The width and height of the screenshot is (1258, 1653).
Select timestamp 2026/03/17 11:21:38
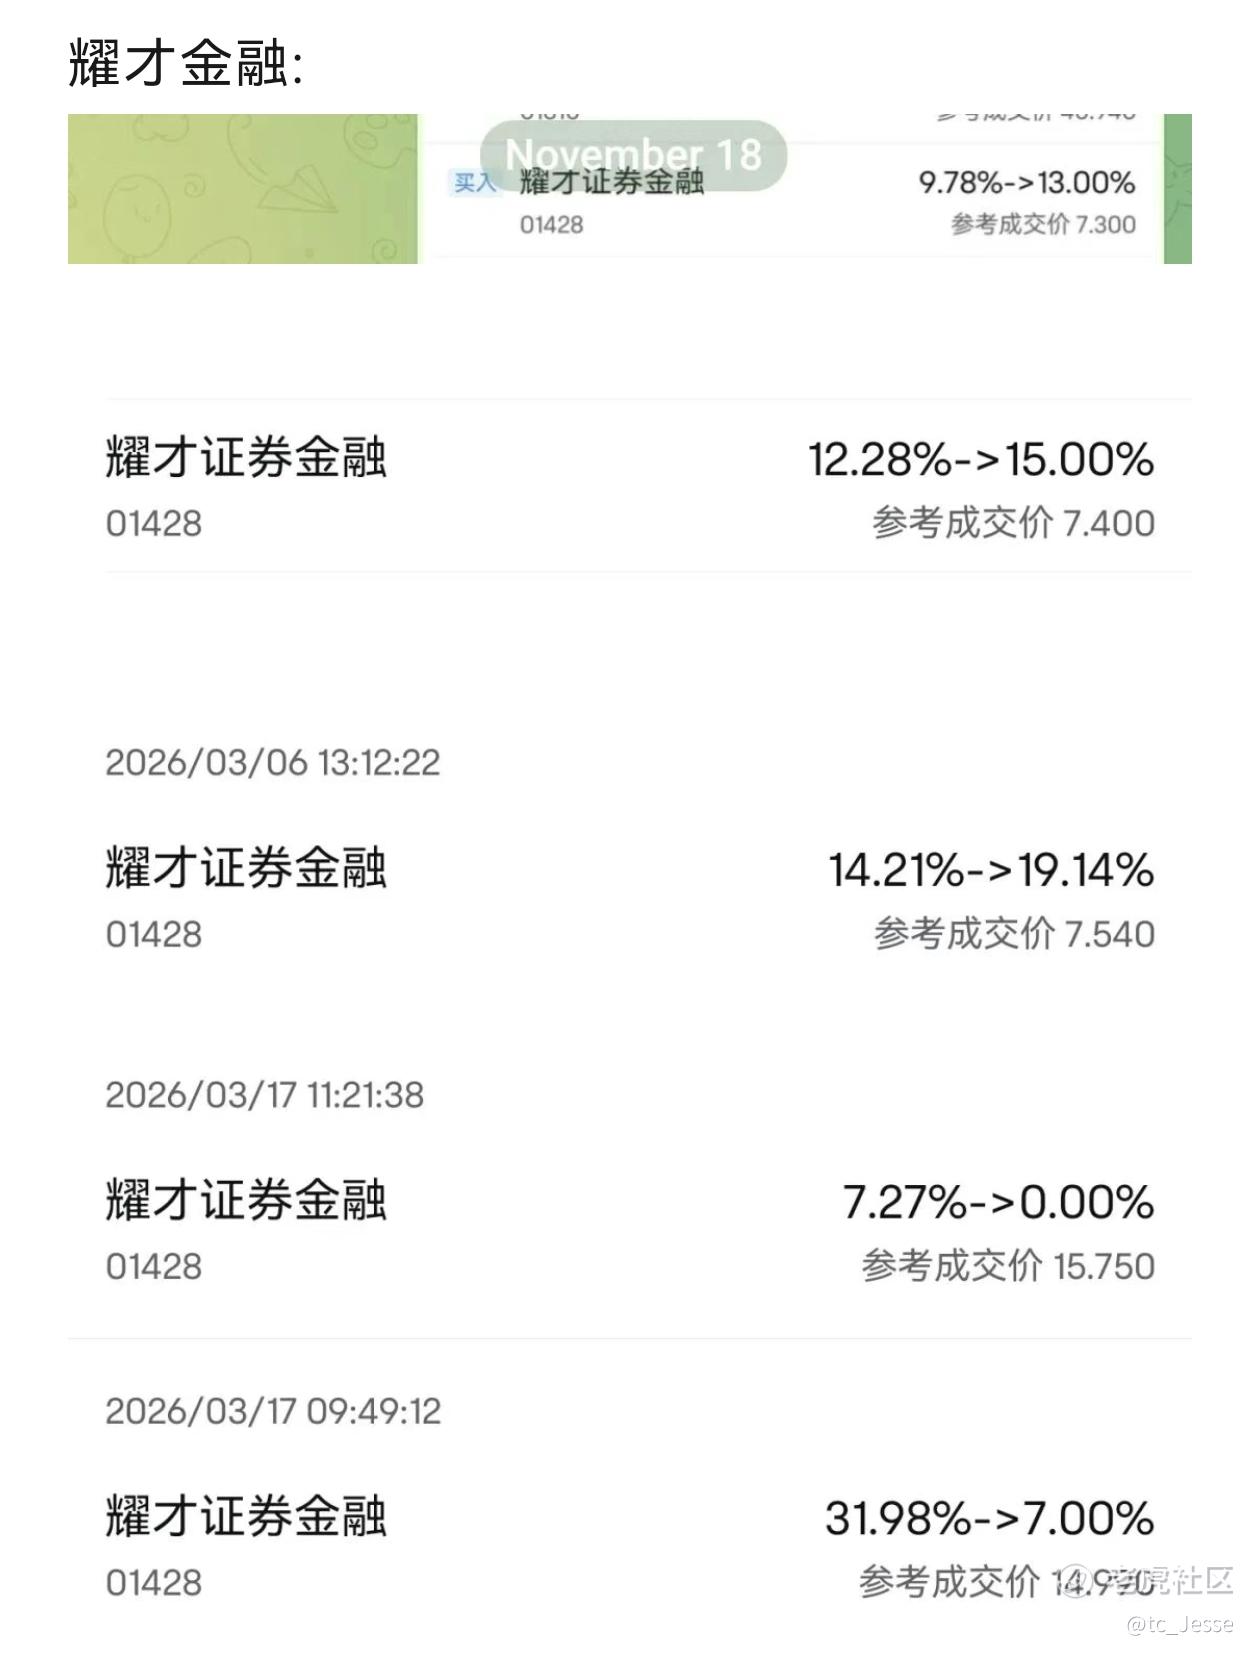(265, 1095)
